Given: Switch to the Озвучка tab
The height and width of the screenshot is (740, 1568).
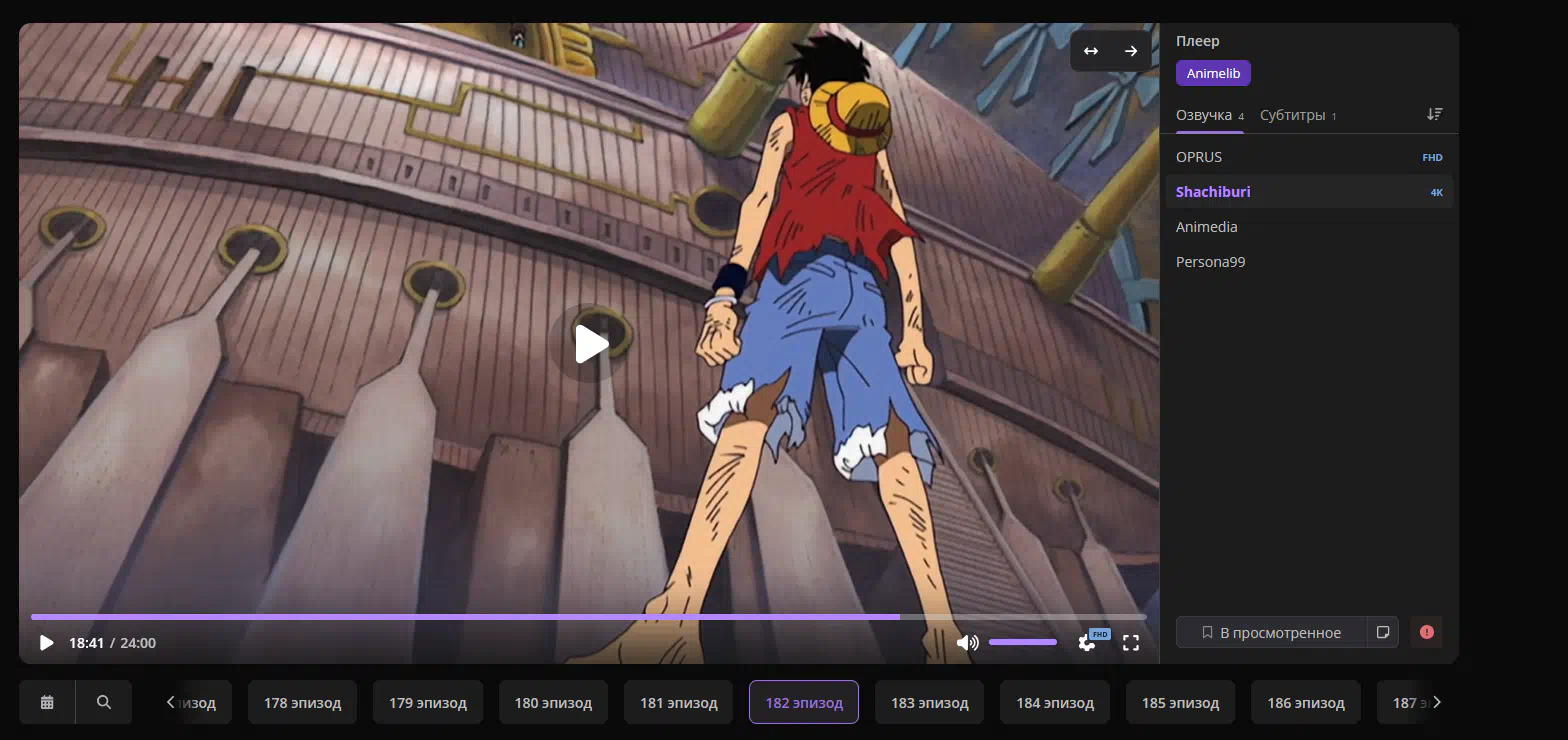Looking at the screenshot, I should point(1210,115).
